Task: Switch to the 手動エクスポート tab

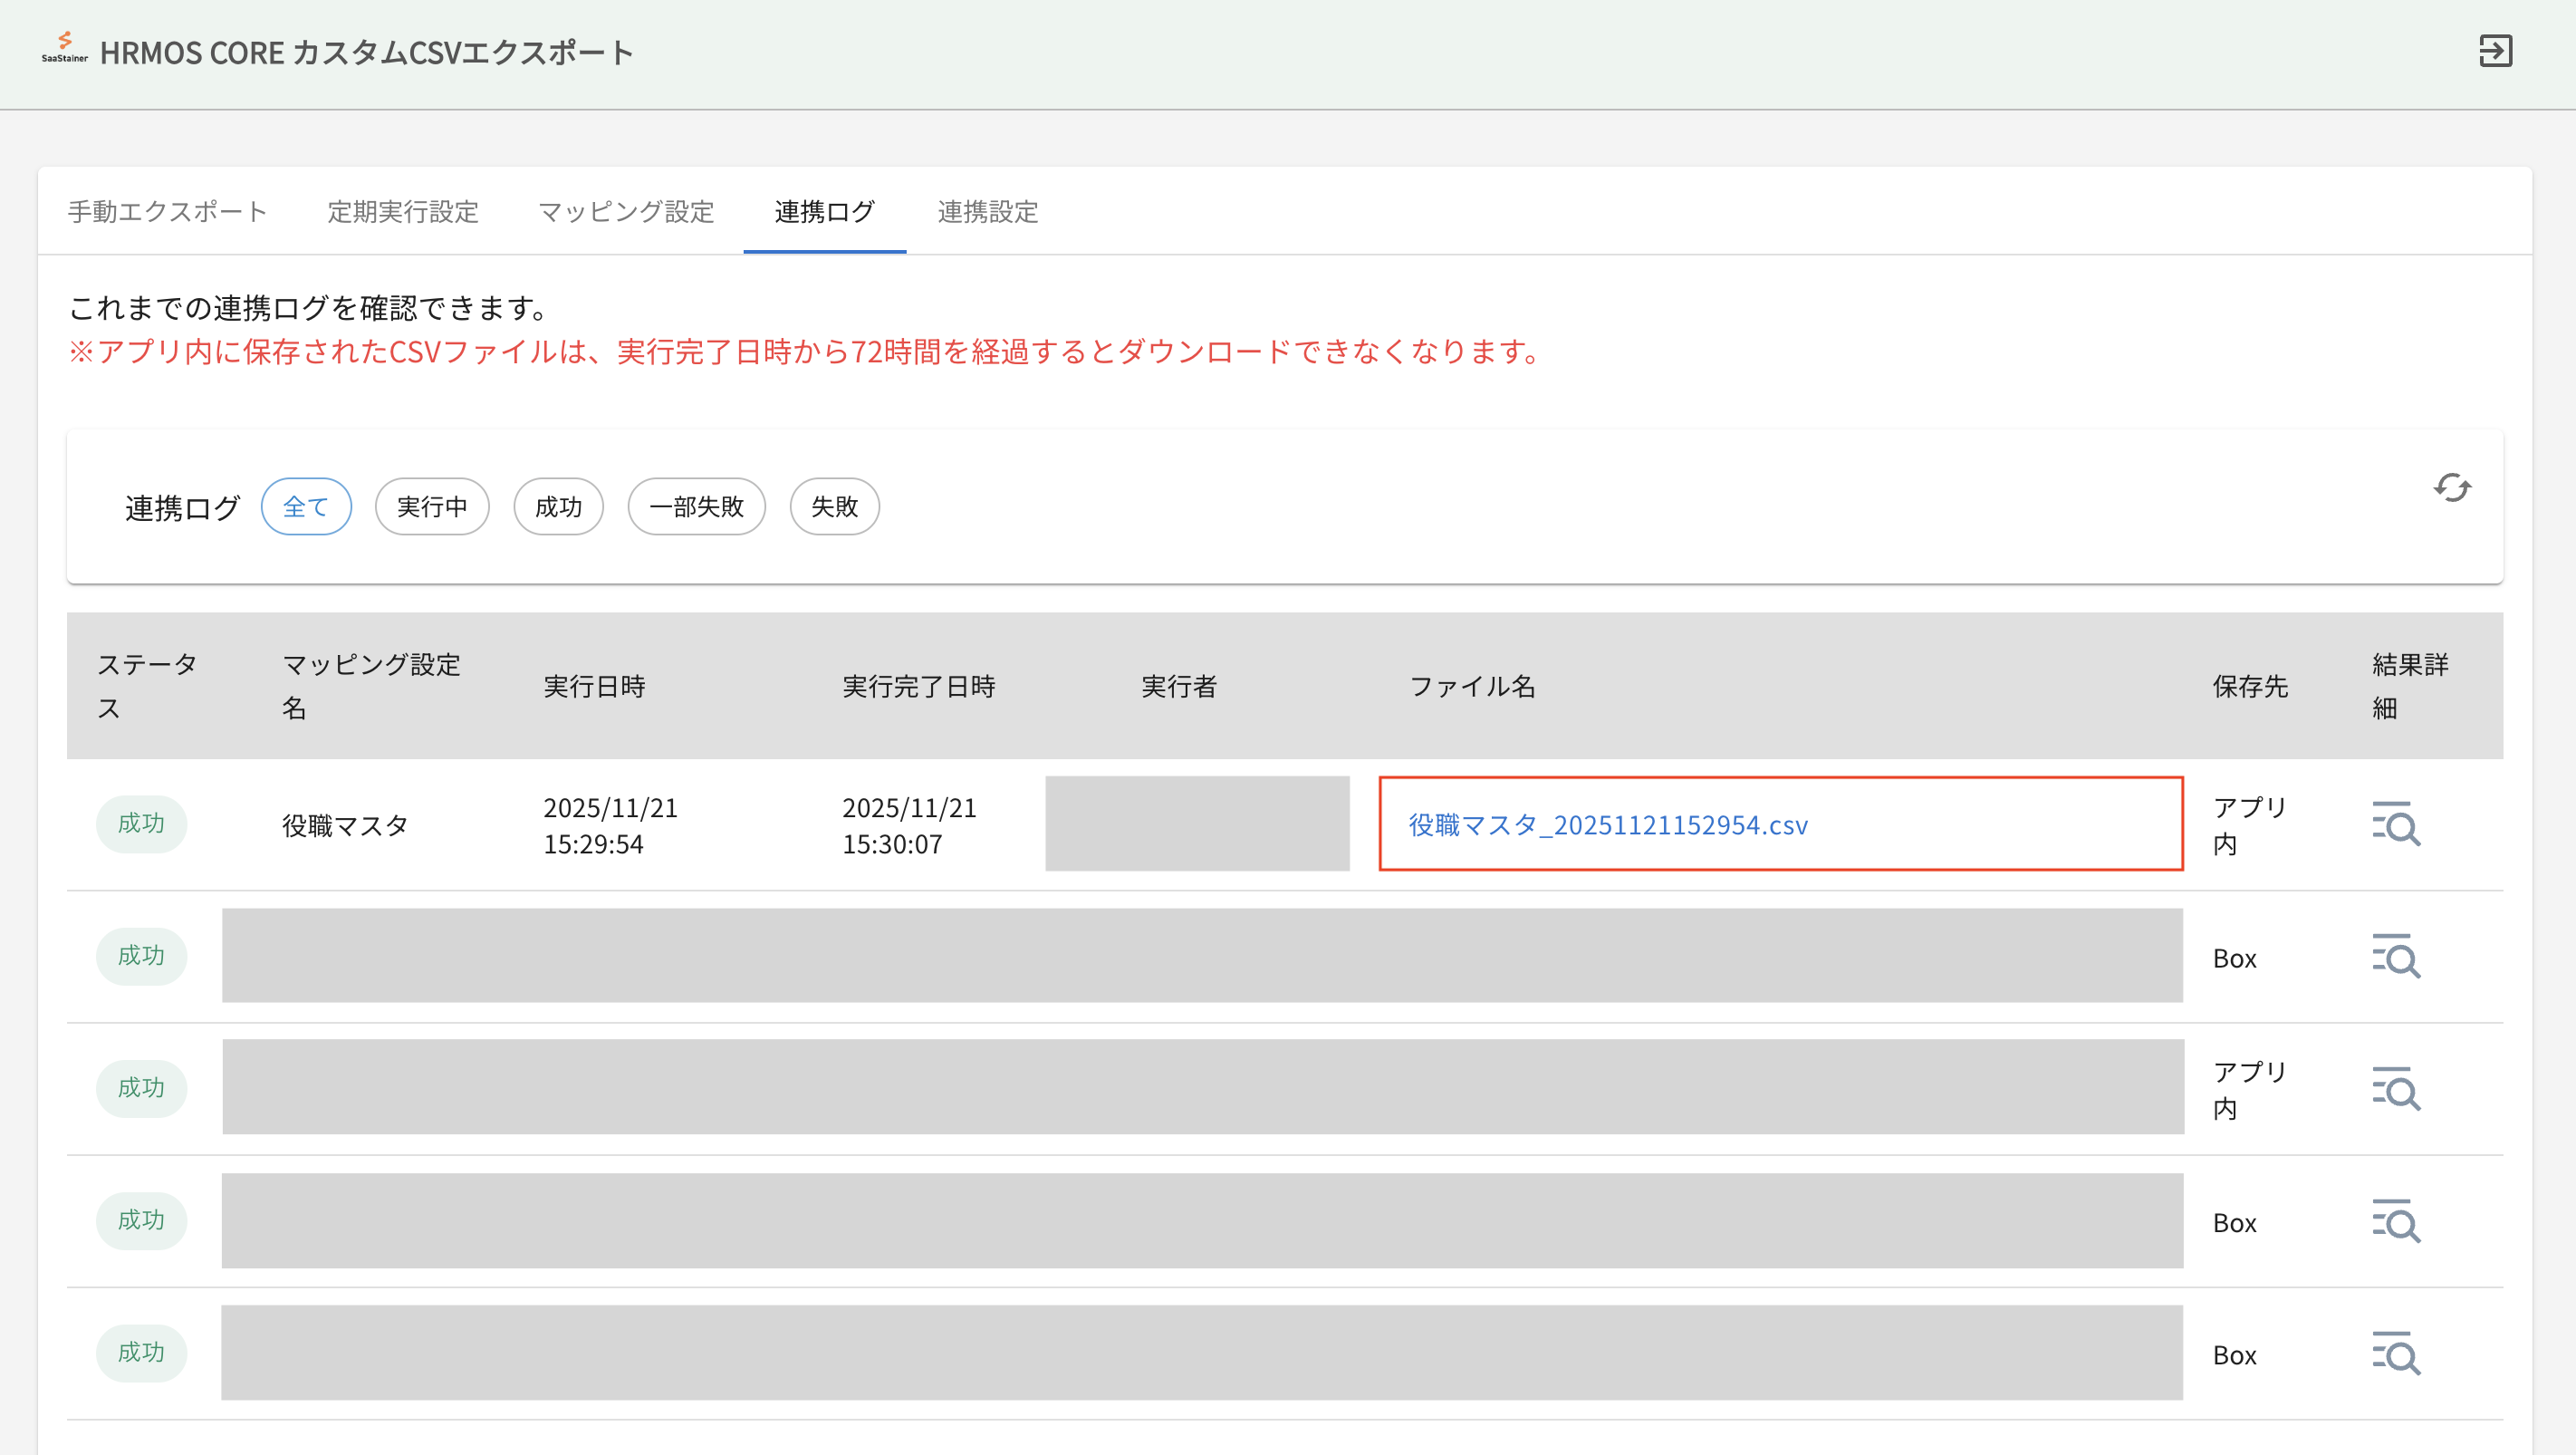Action: 168,212
